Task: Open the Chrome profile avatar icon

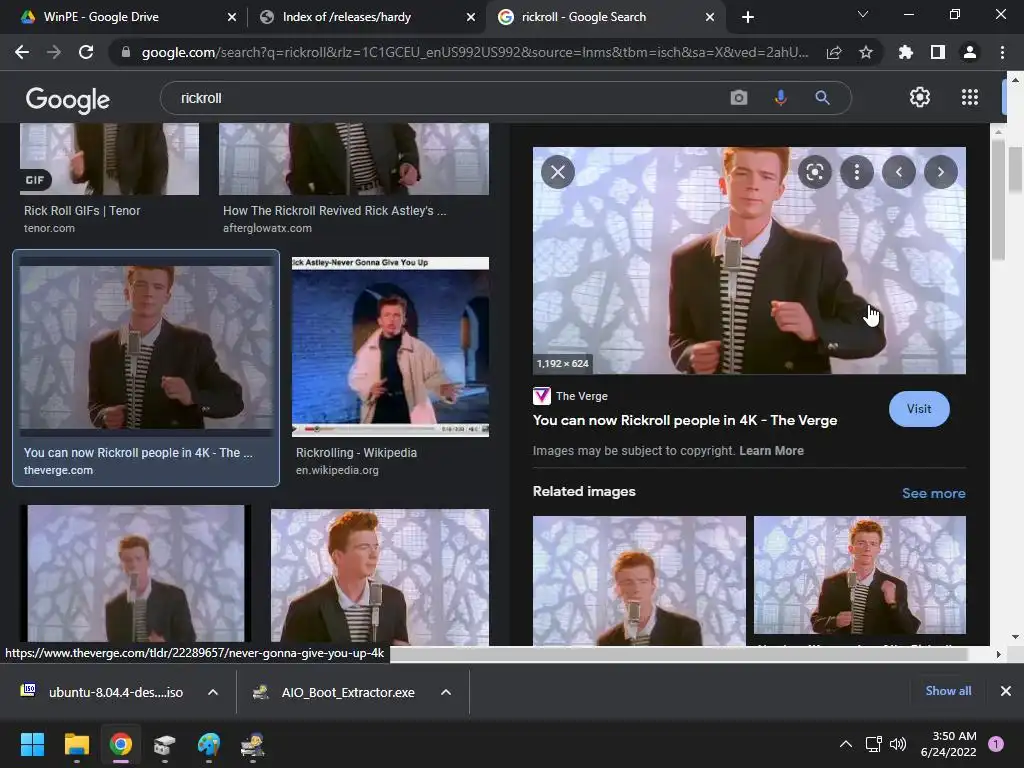Action: pos(970,52)
